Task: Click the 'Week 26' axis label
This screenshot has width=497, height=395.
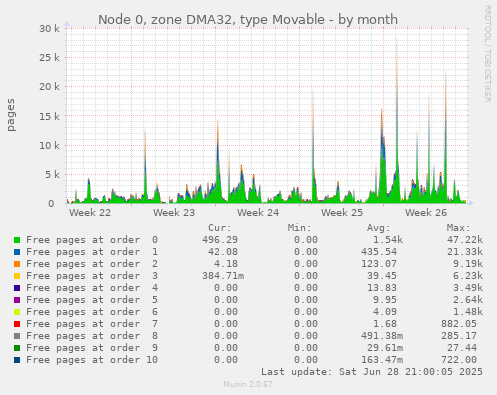Action: [x=426, y=213]
